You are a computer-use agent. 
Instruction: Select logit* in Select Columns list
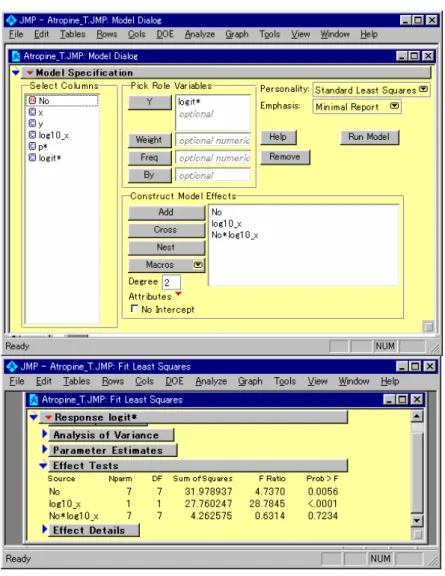pos(50,158)
